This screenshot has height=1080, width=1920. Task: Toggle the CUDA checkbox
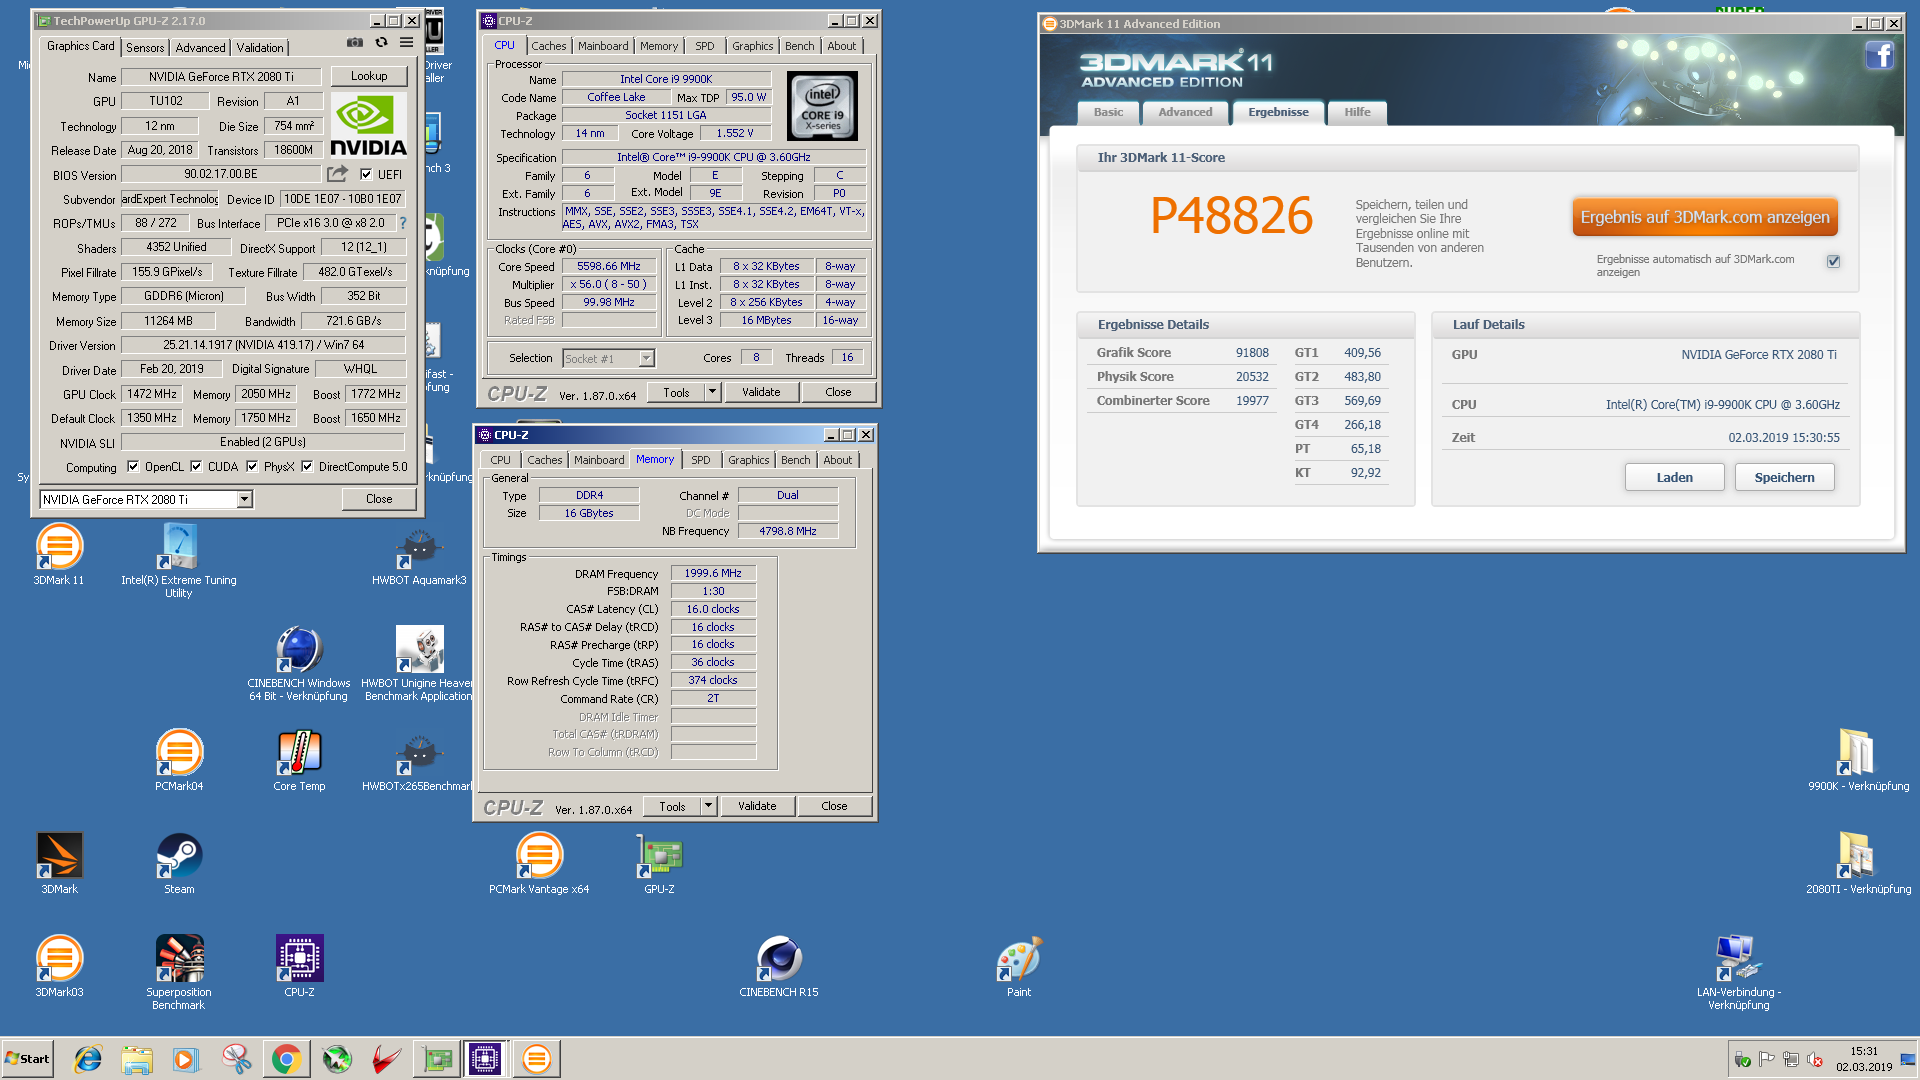coord(196,466)
